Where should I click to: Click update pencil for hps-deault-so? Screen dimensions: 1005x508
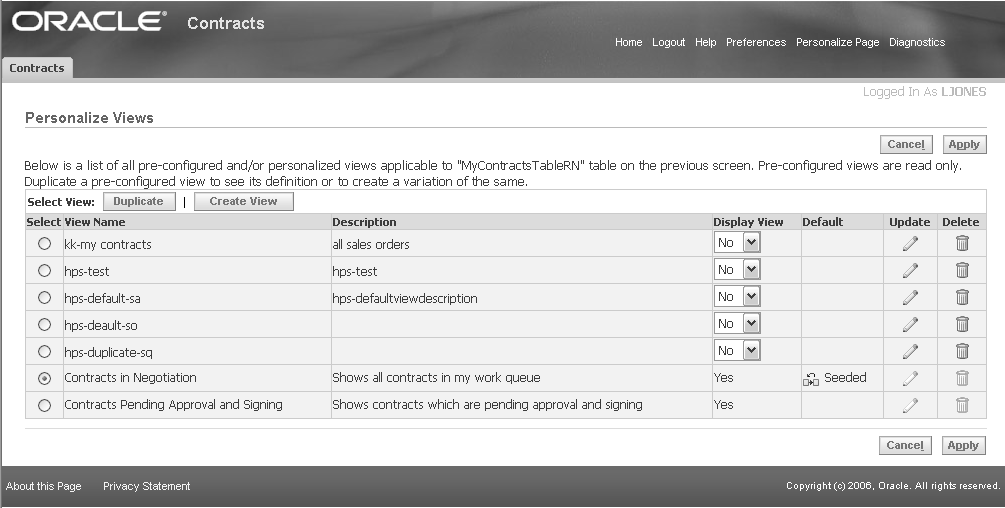point(910,324)
